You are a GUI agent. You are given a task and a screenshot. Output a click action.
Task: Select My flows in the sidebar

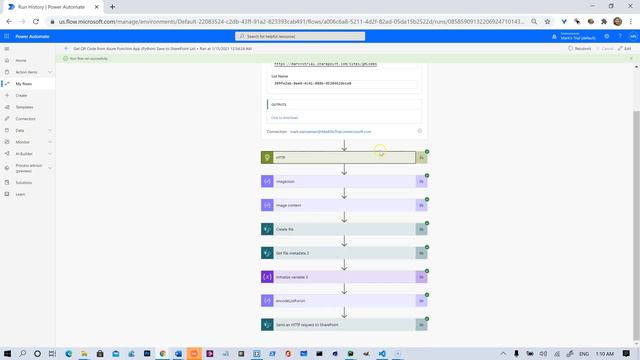click(x=24, y=84)
